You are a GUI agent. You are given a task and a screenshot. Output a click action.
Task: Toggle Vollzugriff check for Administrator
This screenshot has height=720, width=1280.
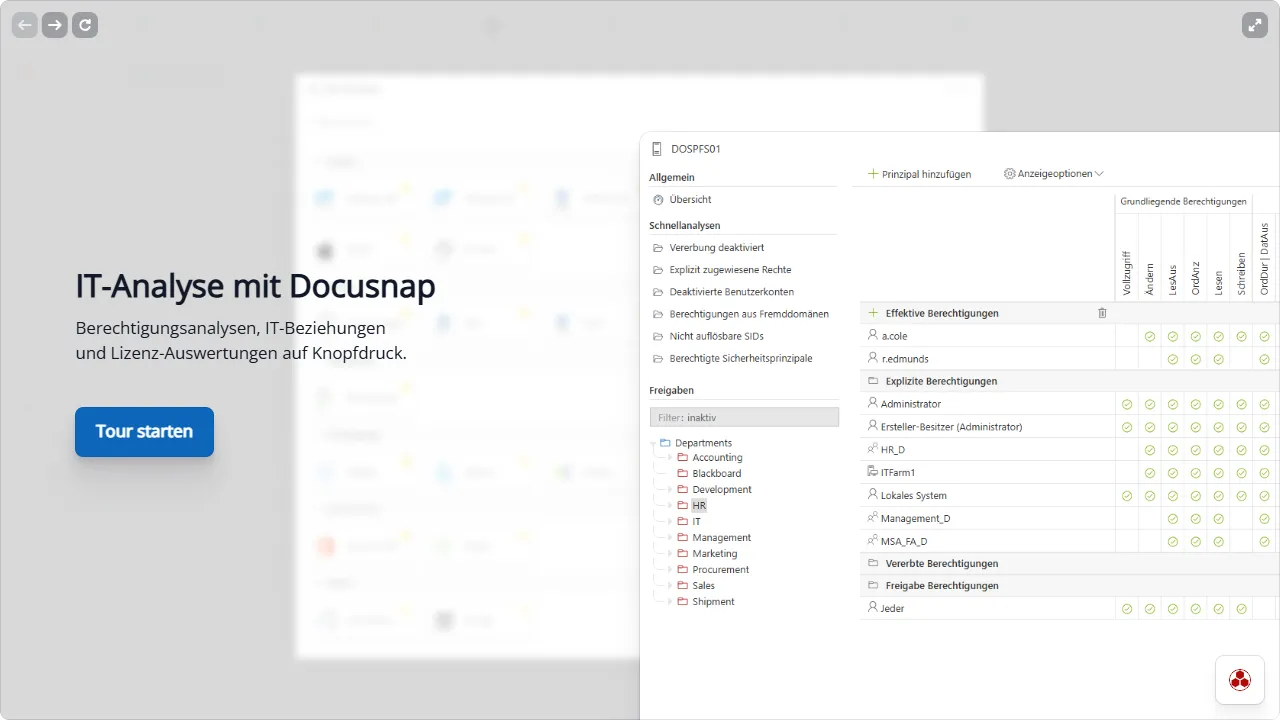point(1127,404)
